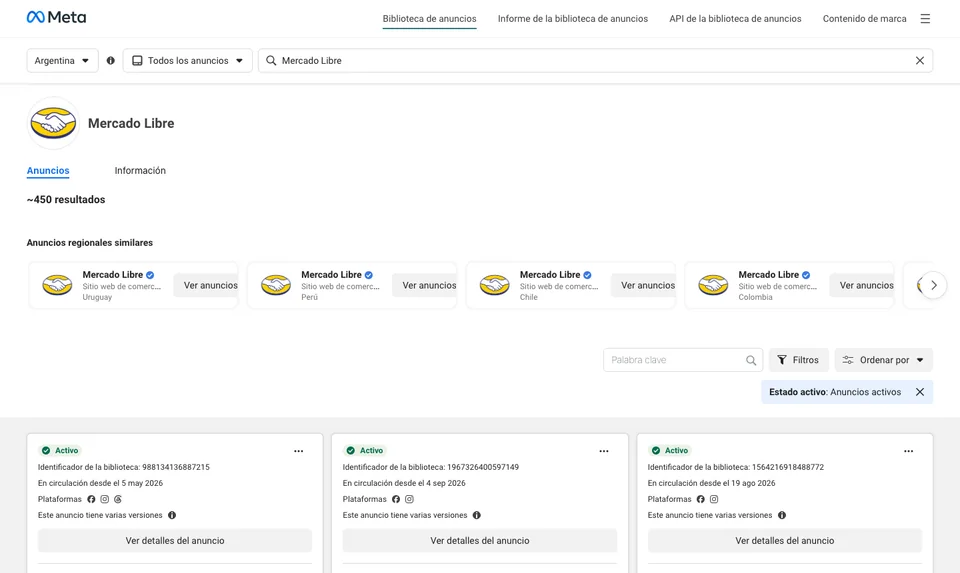Click the search magnifier icon in search bar
Screen dimensions: 960x573
pos(271,61)
